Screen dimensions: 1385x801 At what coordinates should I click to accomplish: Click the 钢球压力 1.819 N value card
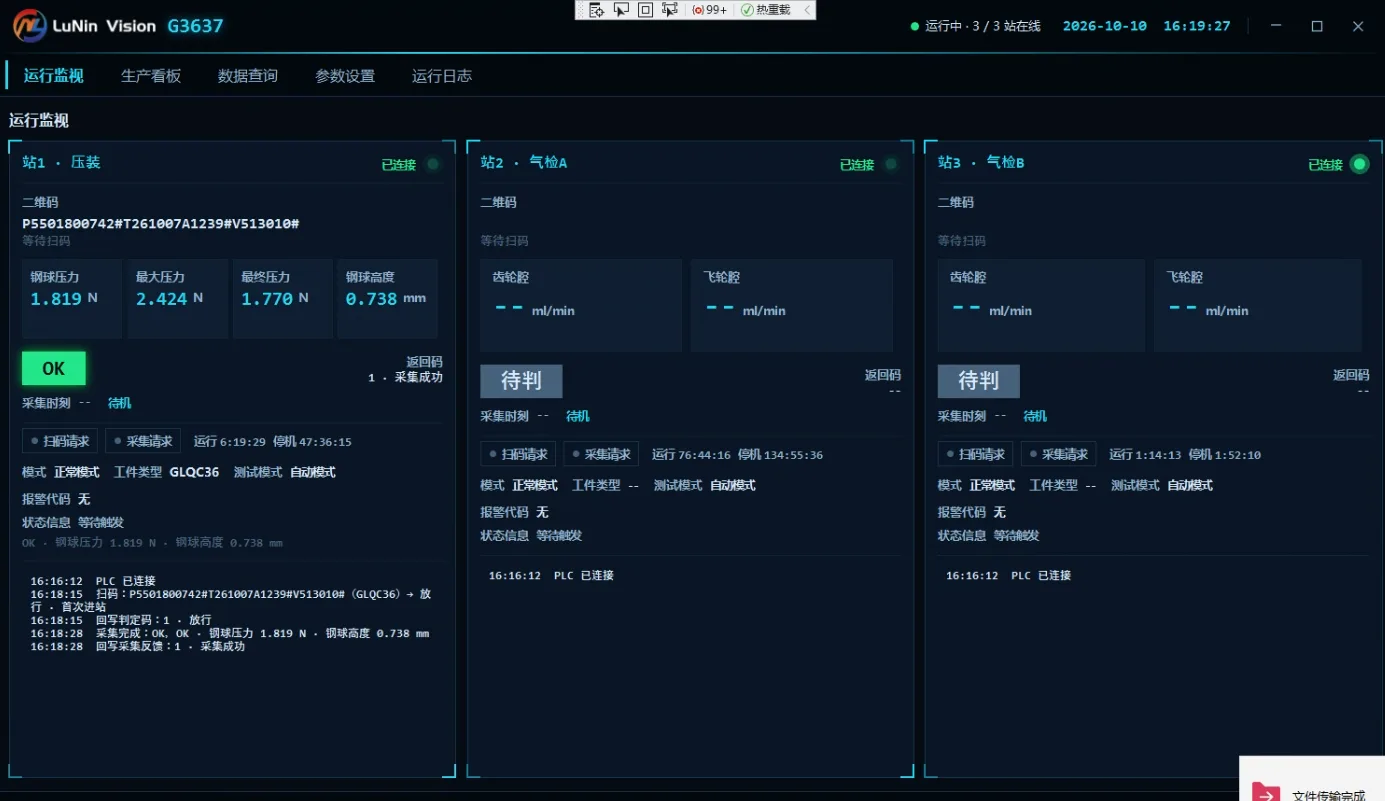pos(72,299)
